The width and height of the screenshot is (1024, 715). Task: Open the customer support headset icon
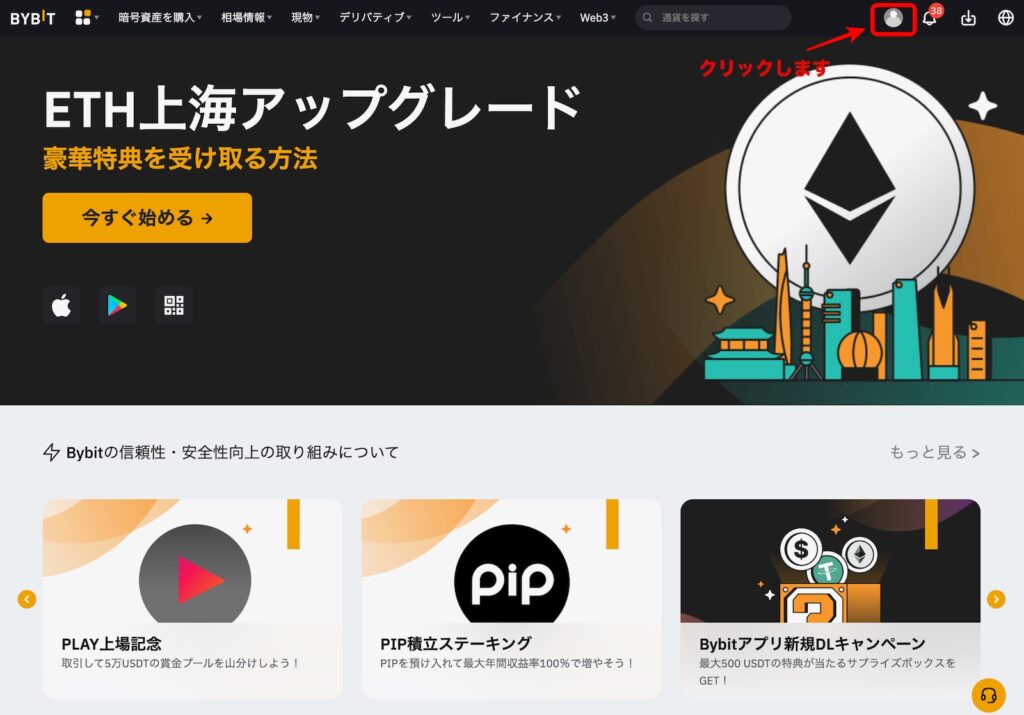(x=988, y=695)
